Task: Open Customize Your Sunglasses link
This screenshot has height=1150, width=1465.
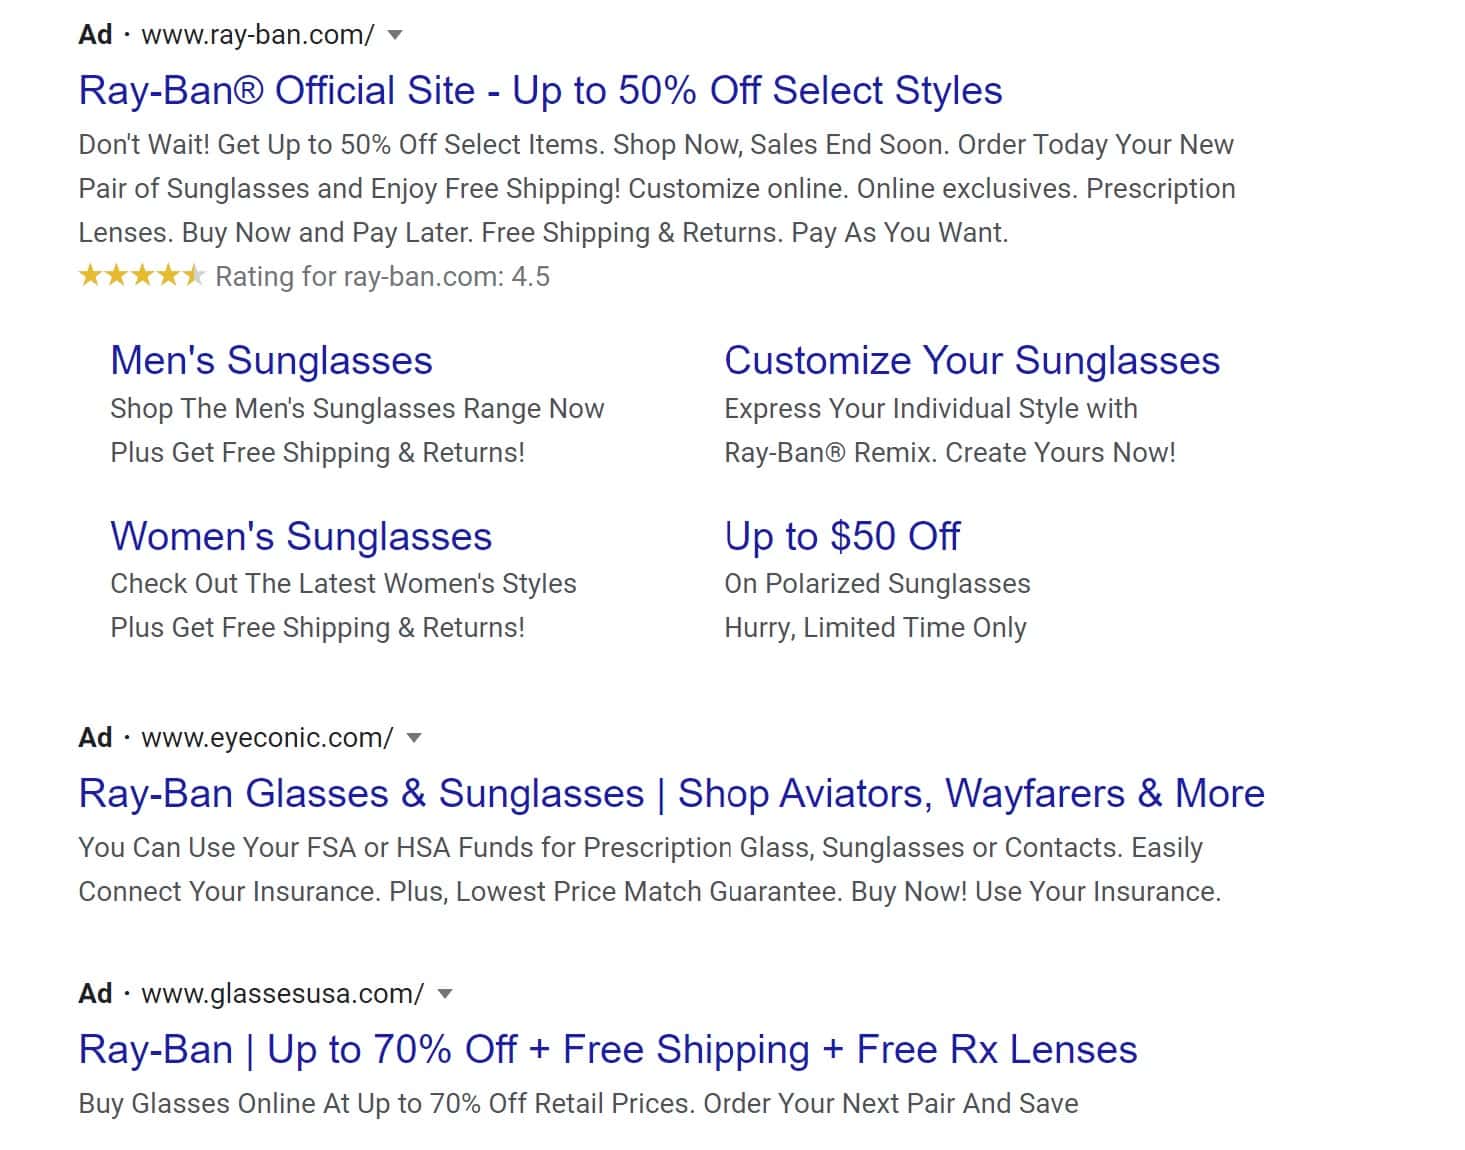Action: click(x=972, y=360)
